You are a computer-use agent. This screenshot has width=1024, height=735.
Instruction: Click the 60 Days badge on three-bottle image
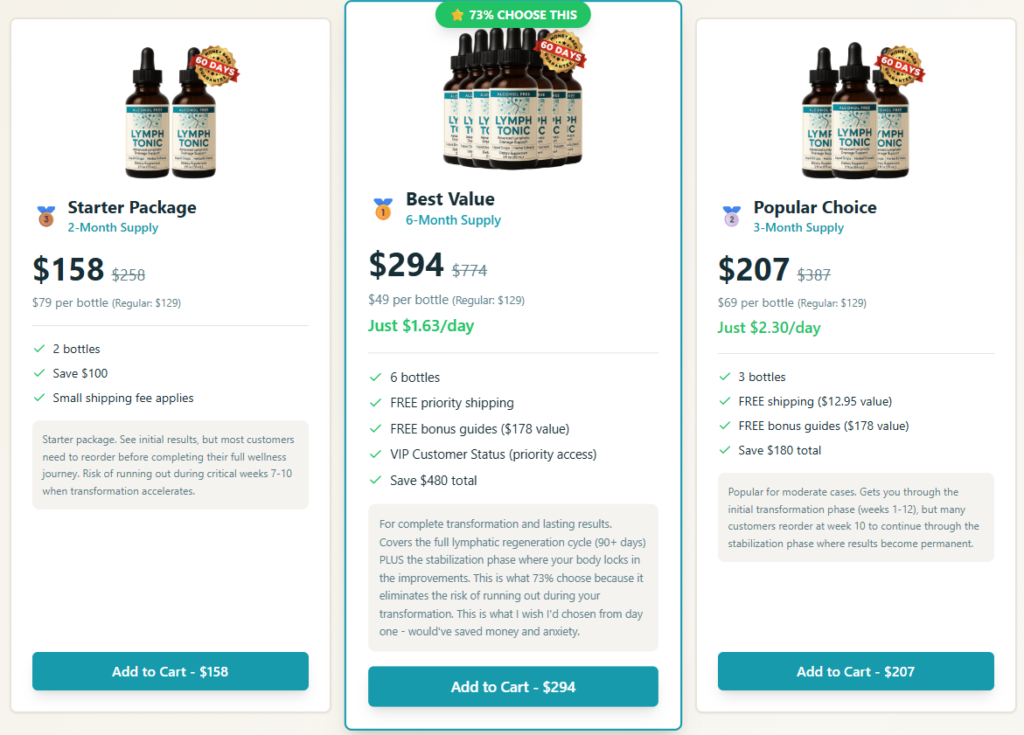(x=901, y=66)
